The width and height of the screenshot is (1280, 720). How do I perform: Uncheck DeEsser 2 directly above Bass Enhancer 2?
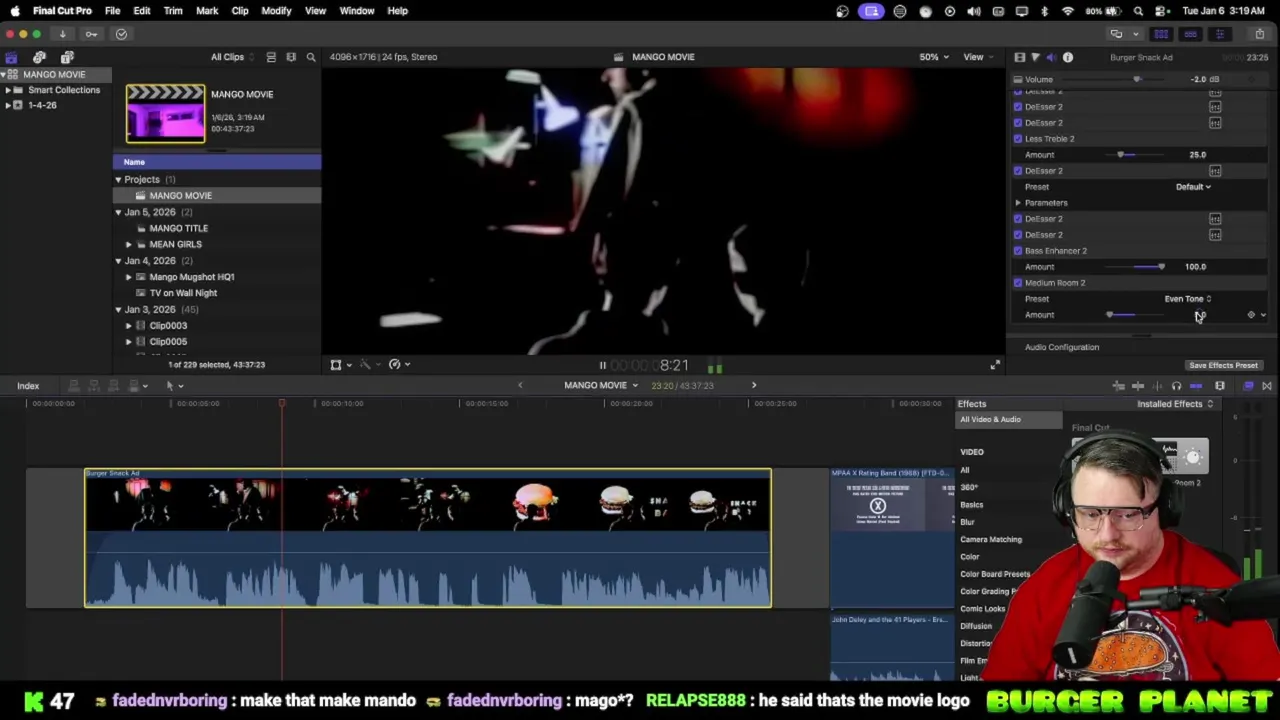[x=1018, y=235]
